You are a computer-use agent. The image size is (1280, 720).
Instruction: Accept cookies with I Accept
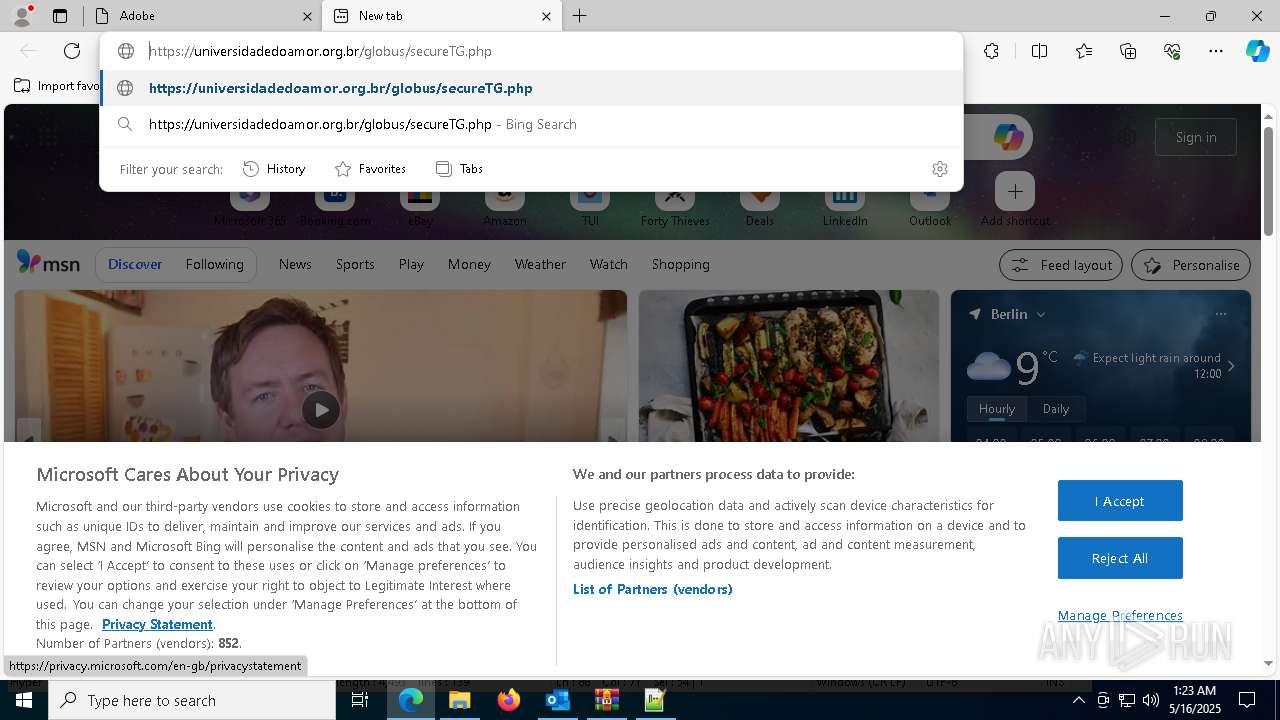click(x=1120, y=501)
